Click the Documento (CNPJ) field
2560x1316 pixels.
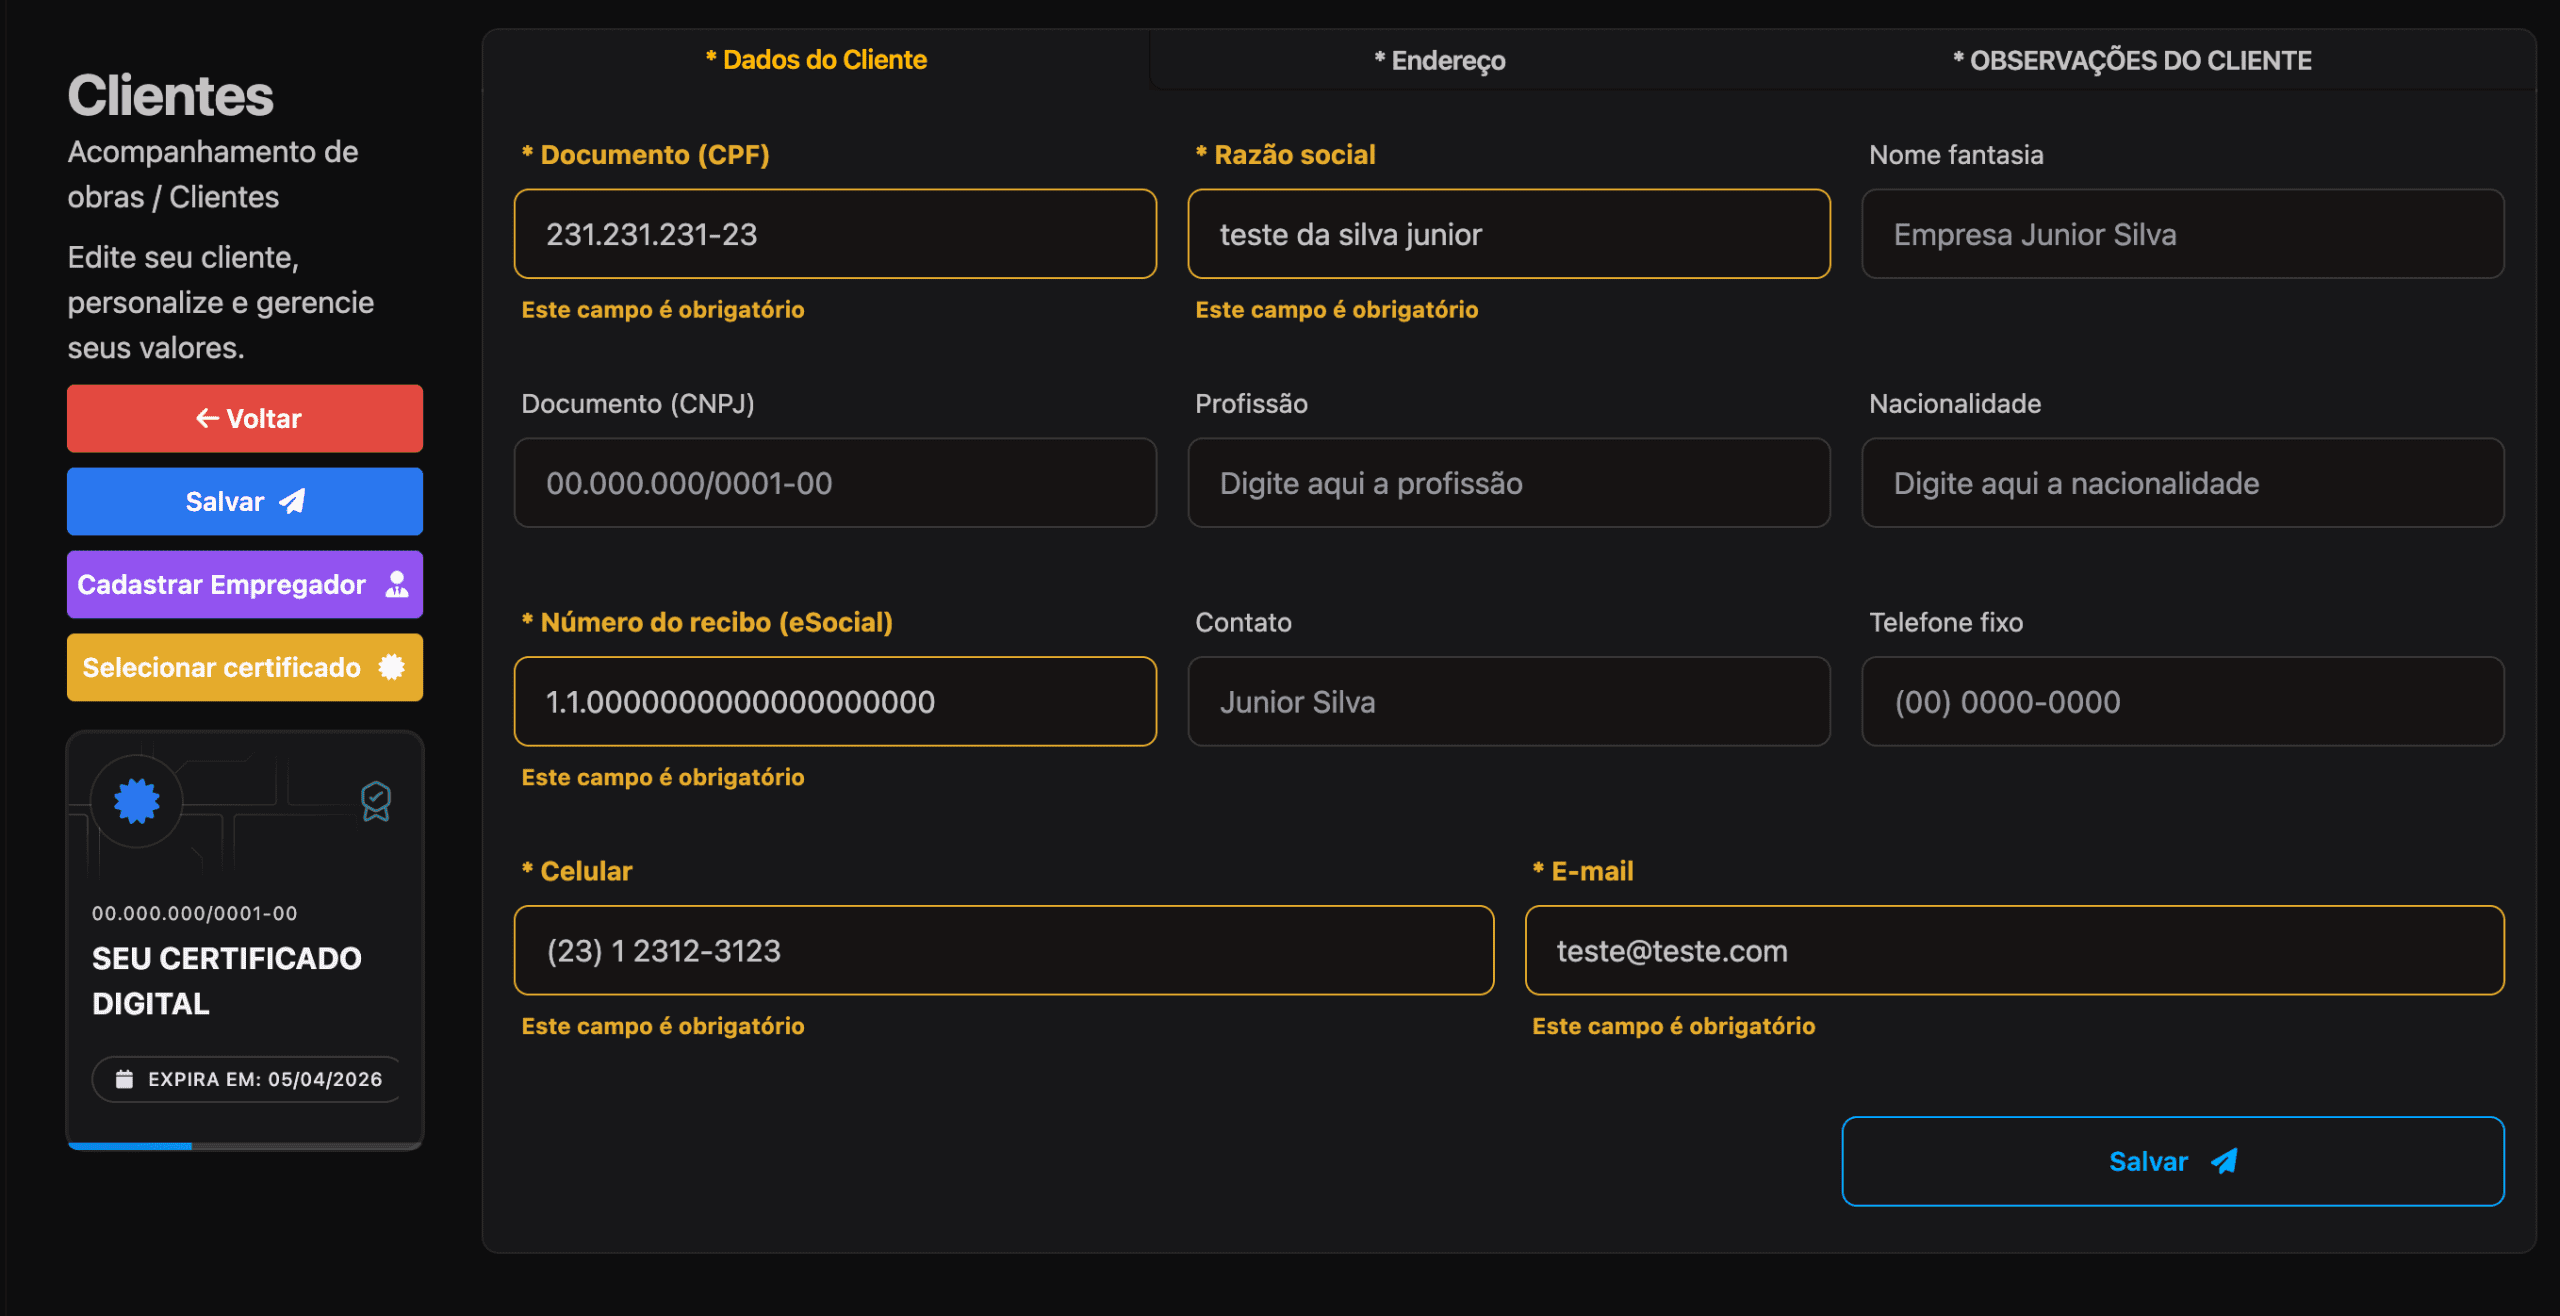(835, 483)
